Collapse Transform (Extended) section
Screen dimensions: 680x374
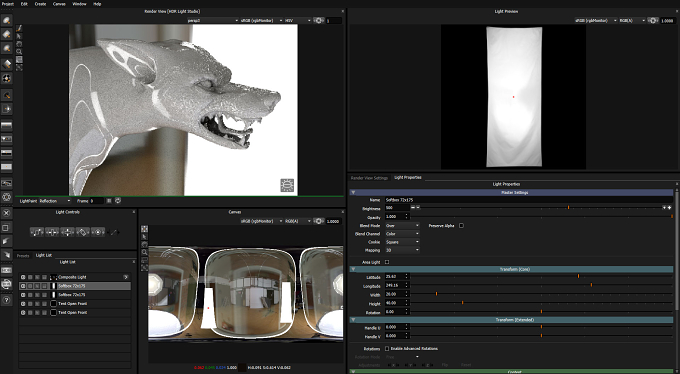[x=353, y=320]
